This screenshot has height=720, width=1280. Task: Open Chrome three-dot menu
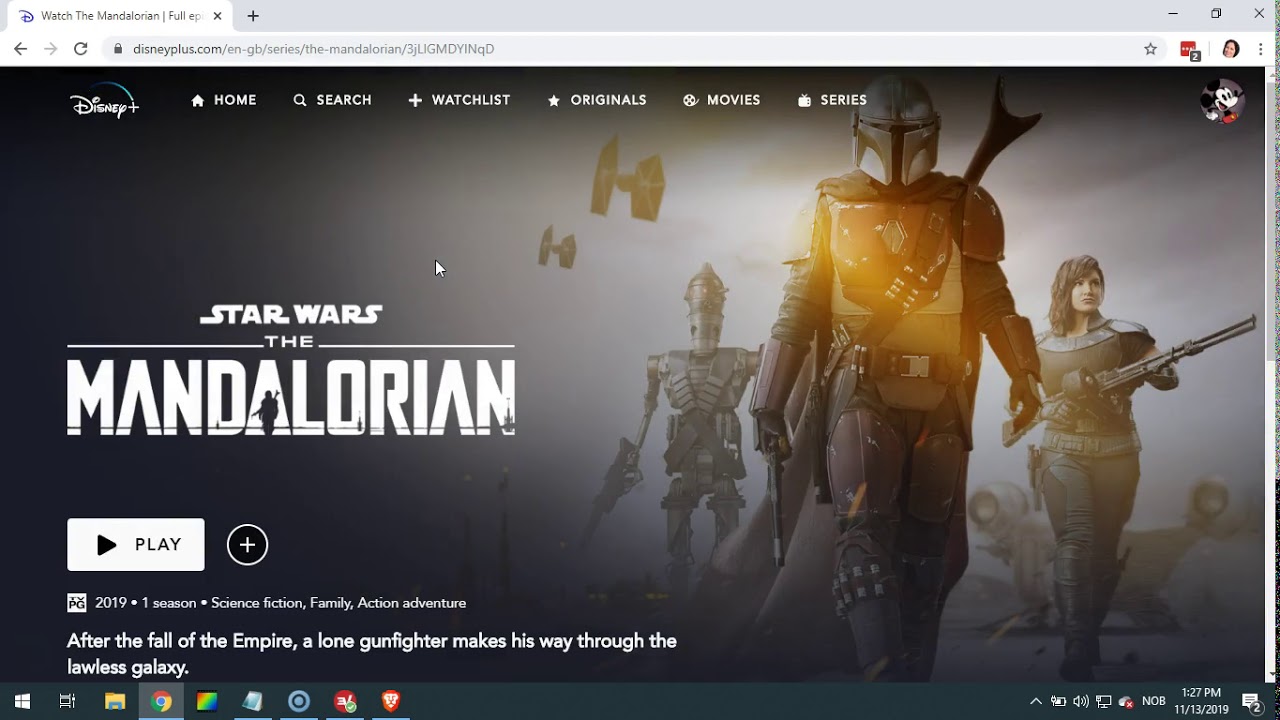(1260, 49)
